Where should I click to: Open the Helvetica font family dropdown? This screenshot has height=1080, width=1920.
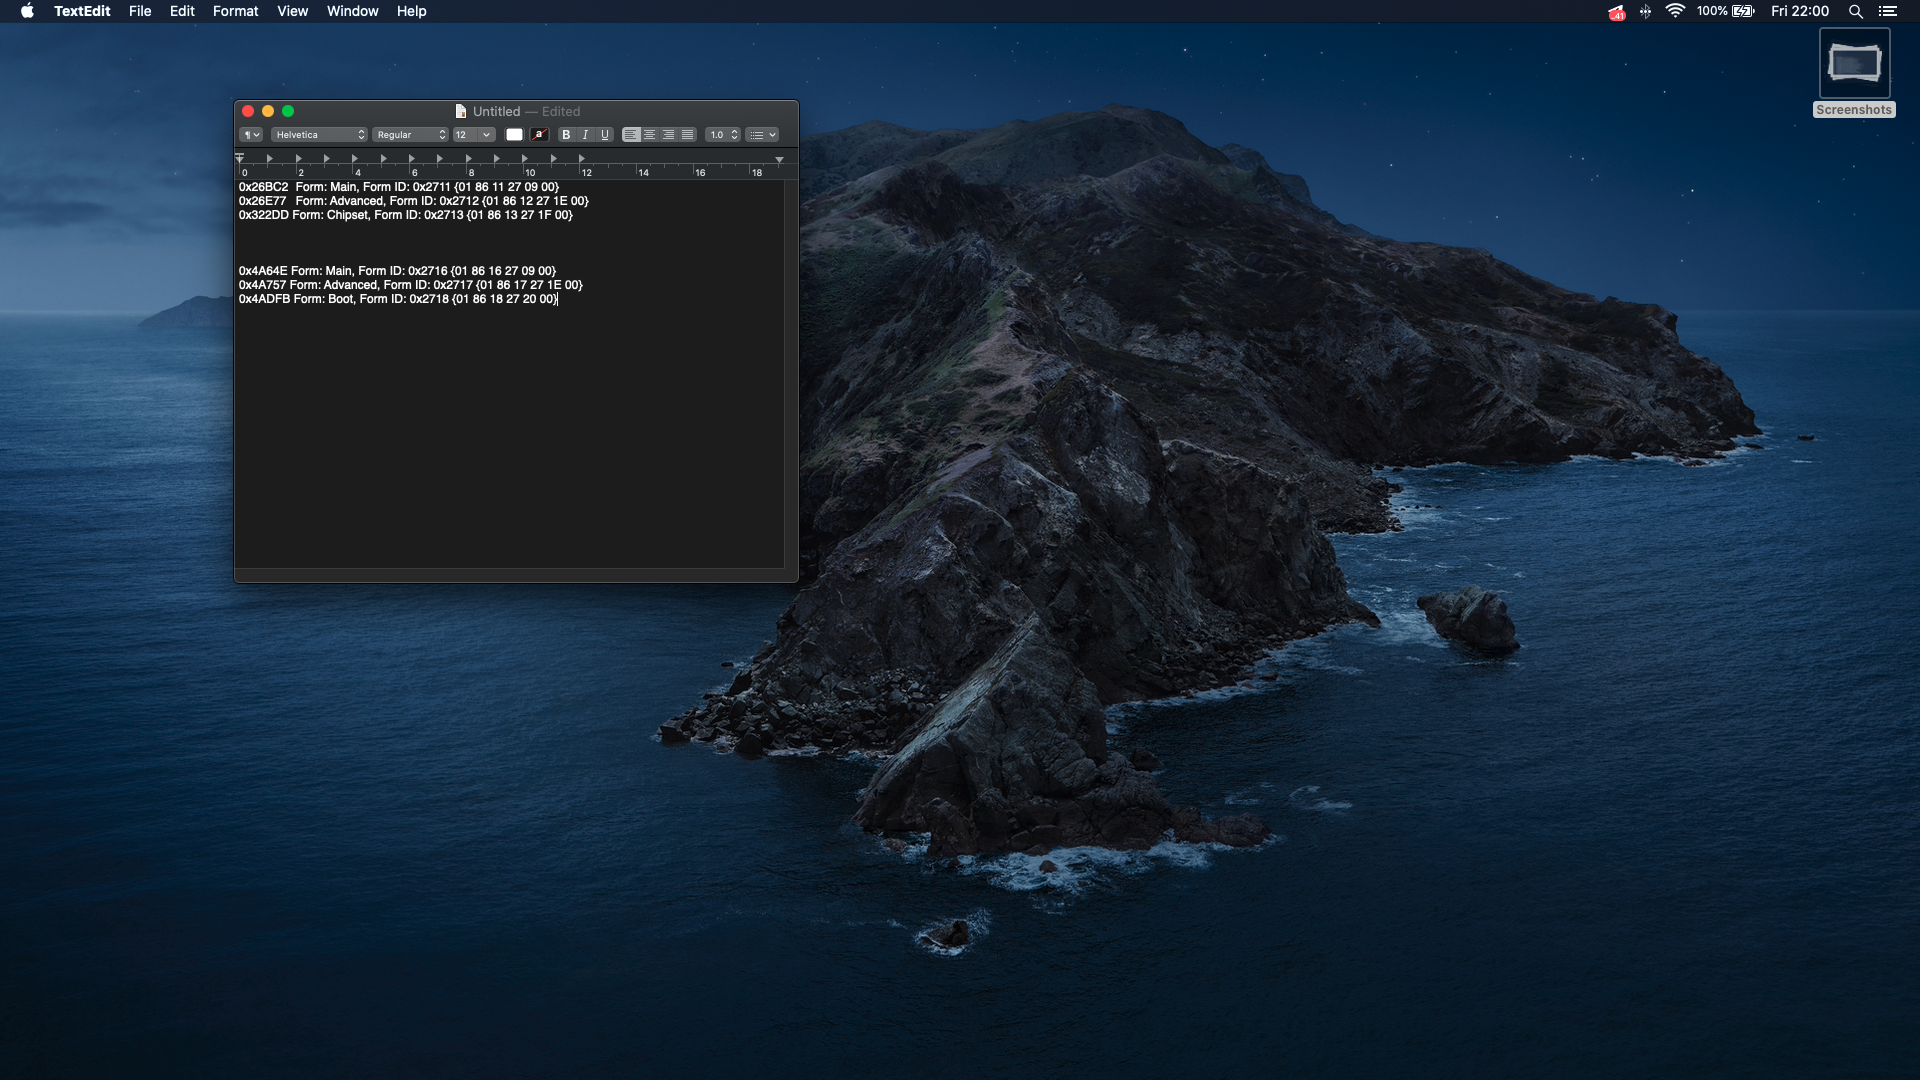click(x=319, y=135)
